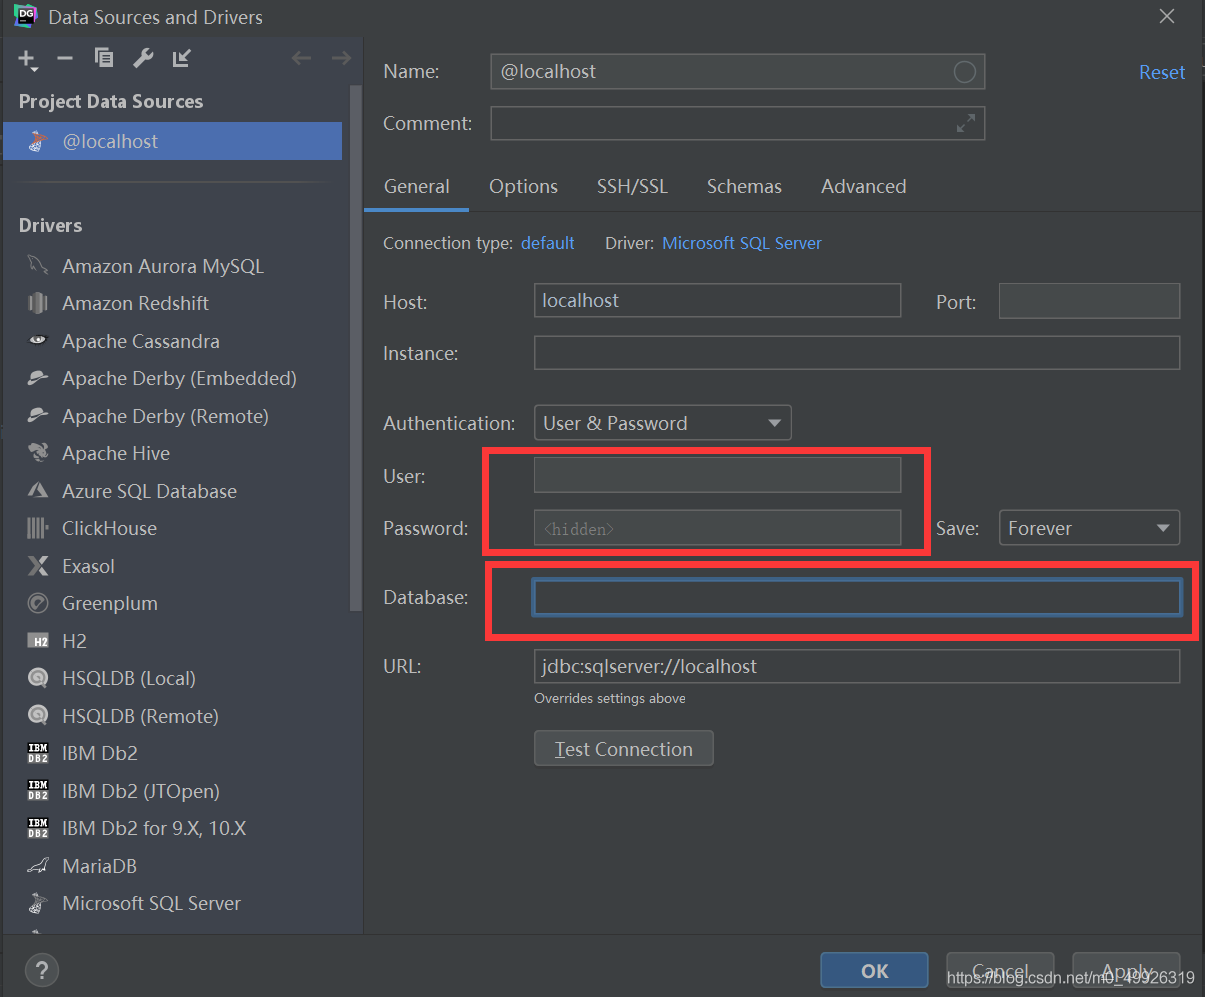Select Greenplum driver icon
The height and width of the screenshot is (997, 1205).
pyautogui.click(x=38, y=603)
